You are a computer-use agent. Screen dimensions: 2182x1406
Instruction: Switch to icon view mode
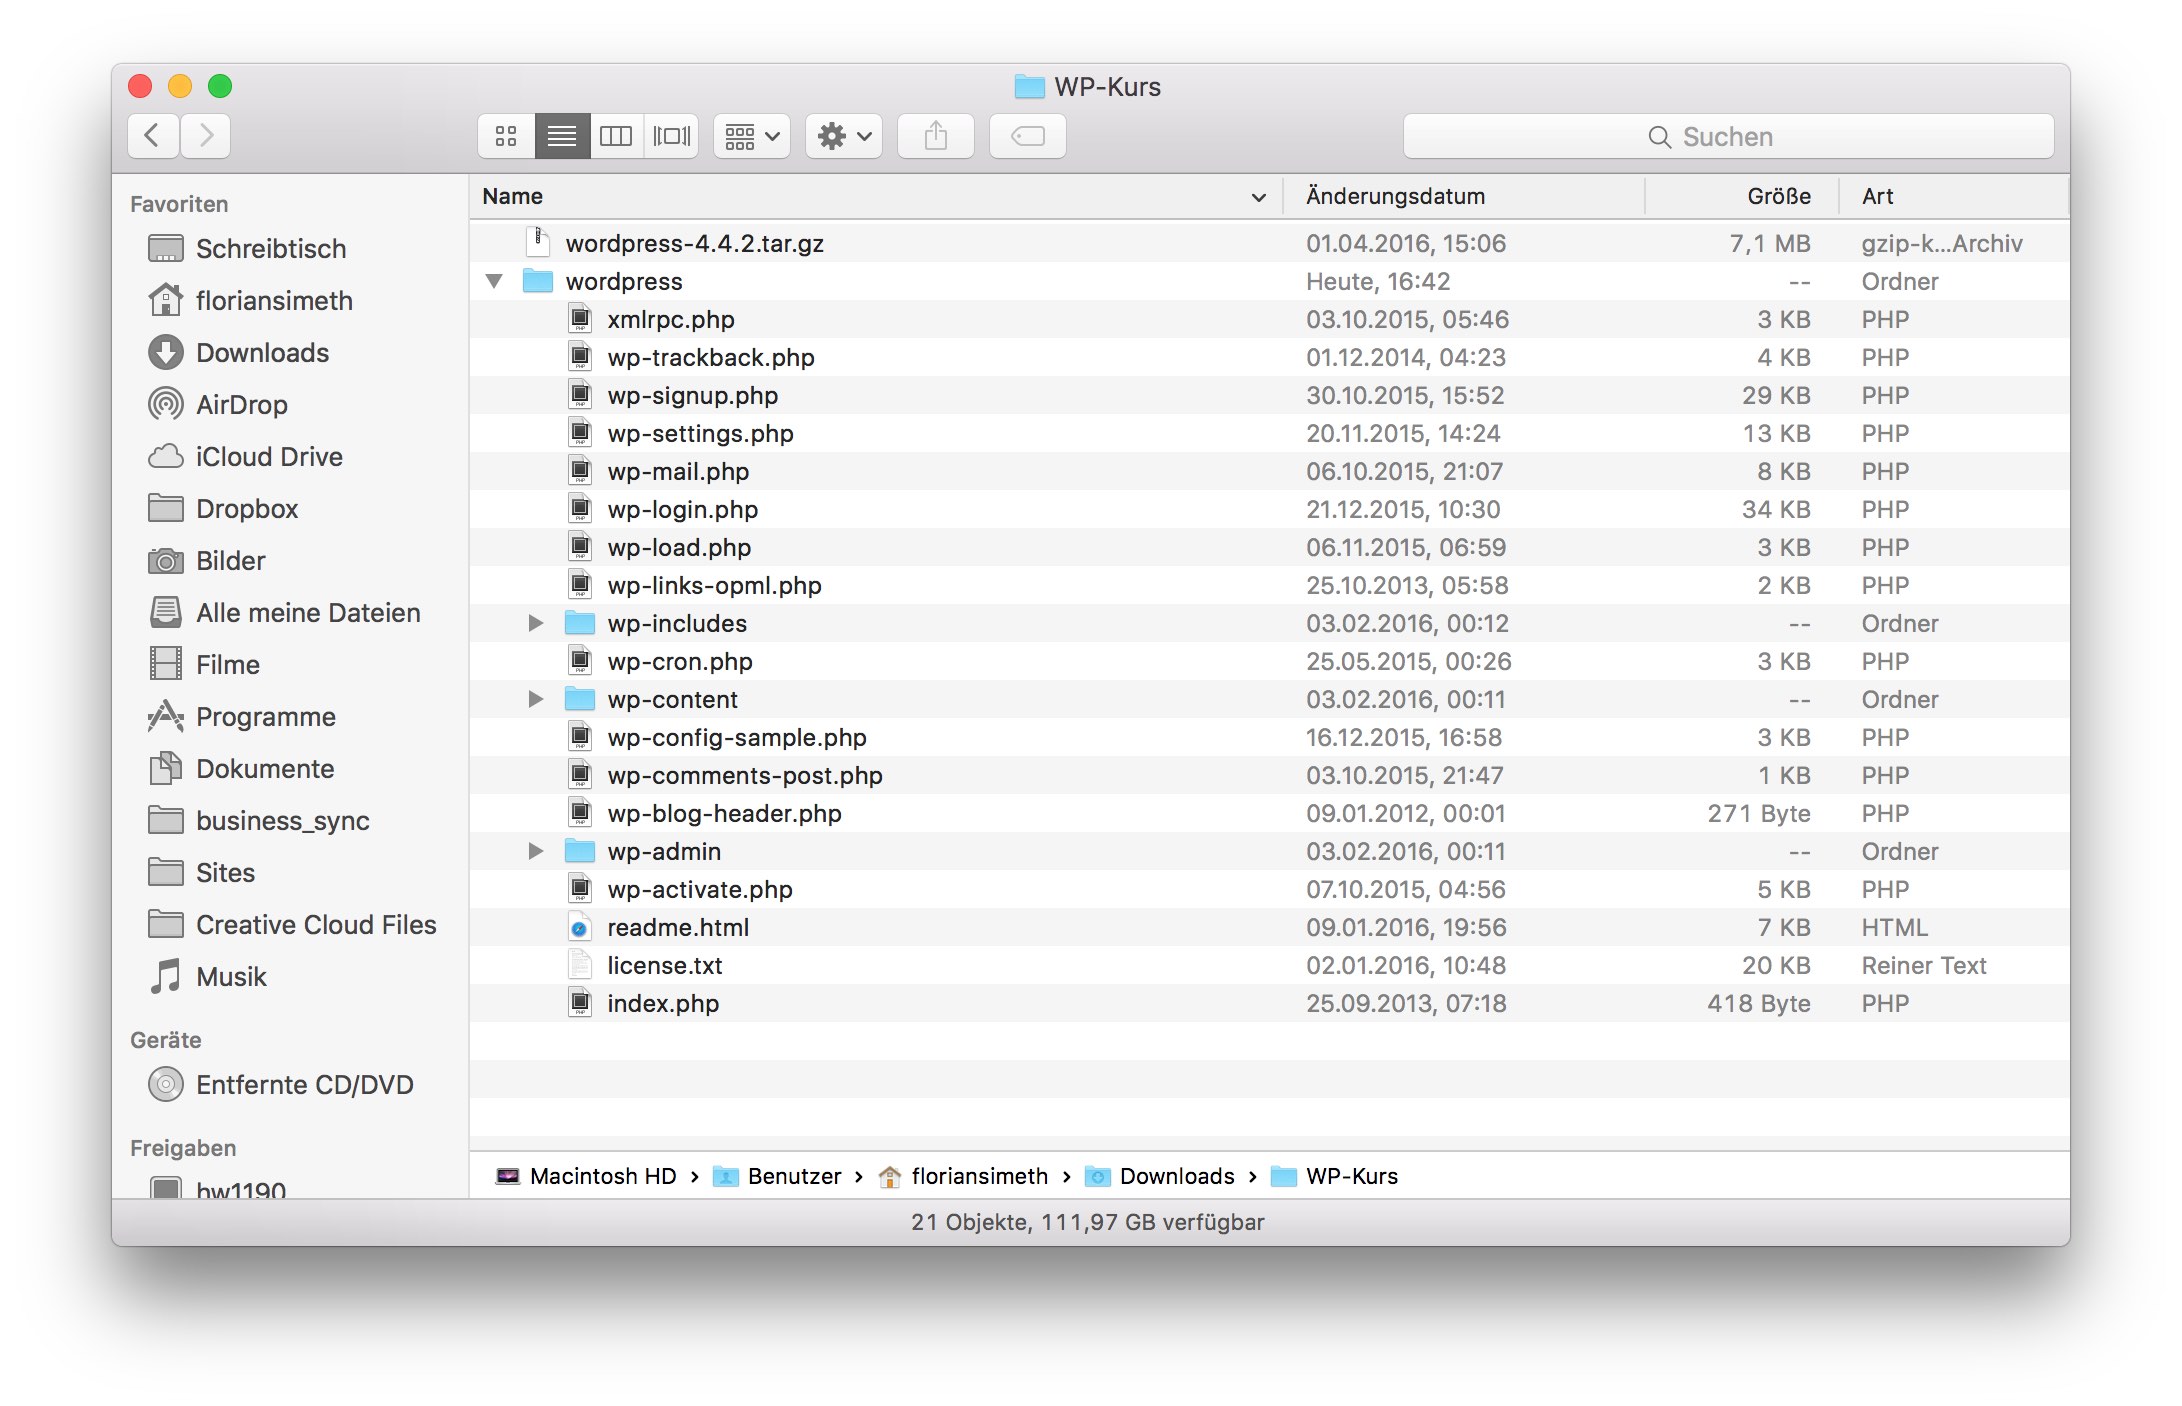click(506, 136)
